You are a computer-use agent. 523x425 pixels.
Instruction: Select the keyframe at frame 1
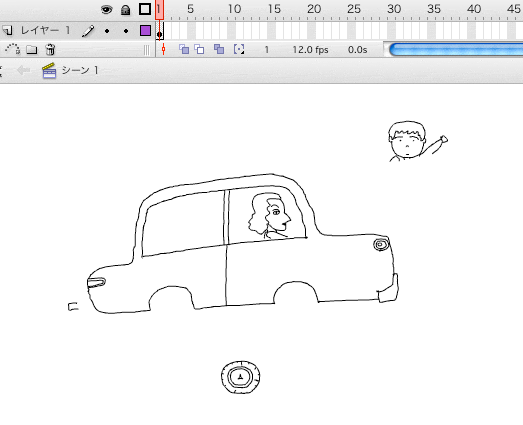[159, 31]
